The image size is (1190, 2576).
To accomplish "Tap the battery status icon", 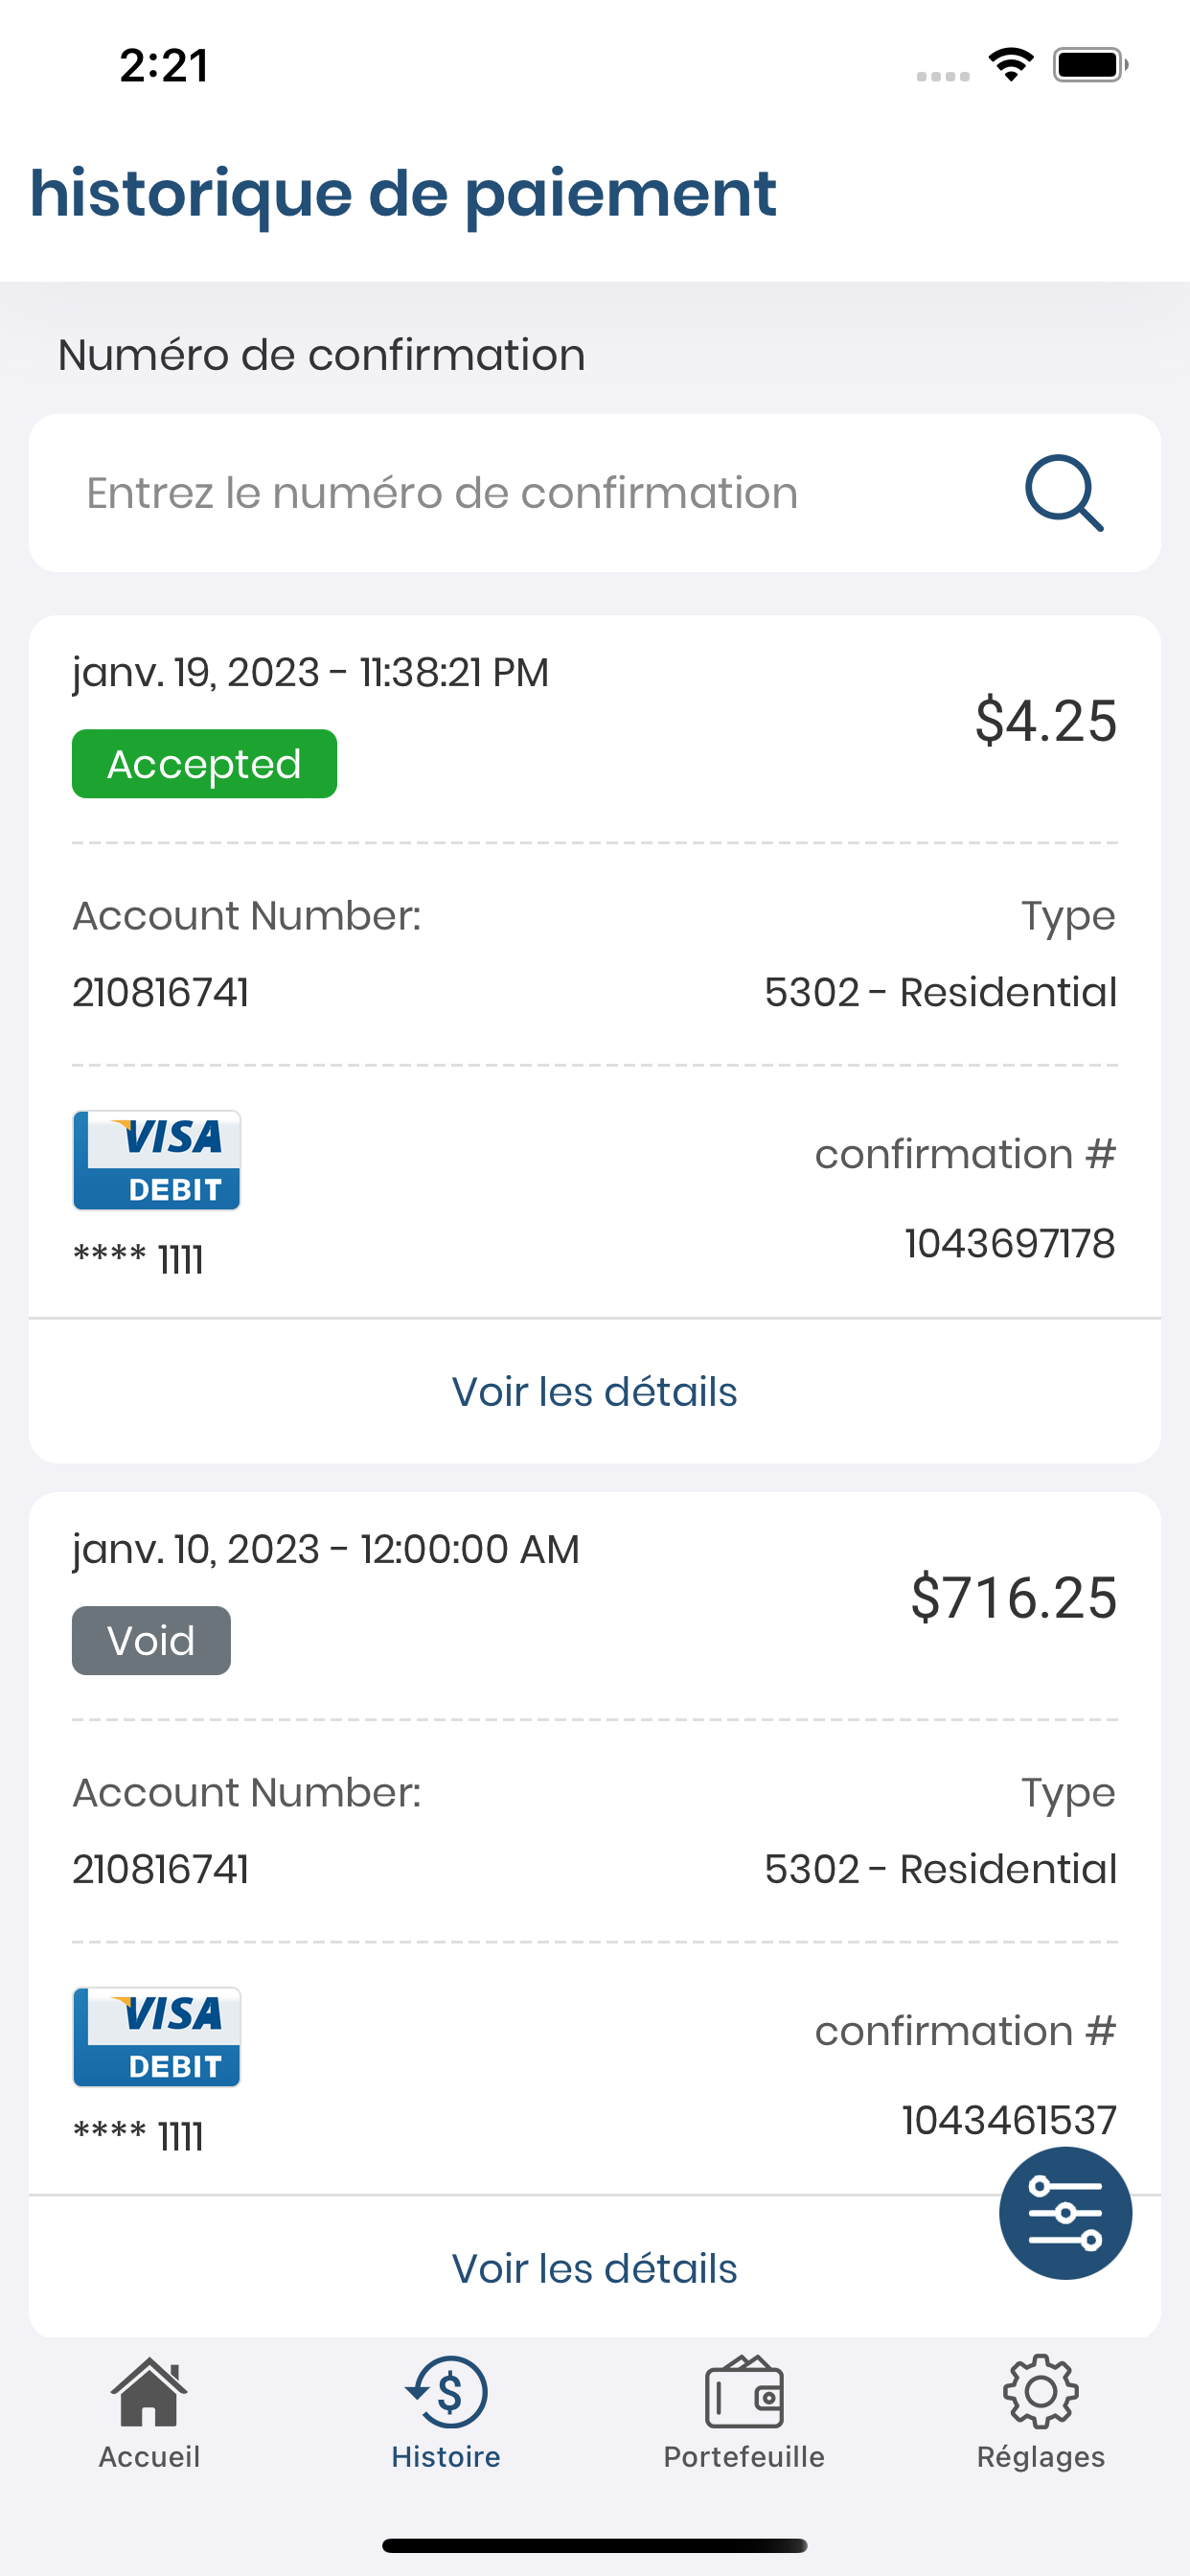I will (x=1090, y=65).
